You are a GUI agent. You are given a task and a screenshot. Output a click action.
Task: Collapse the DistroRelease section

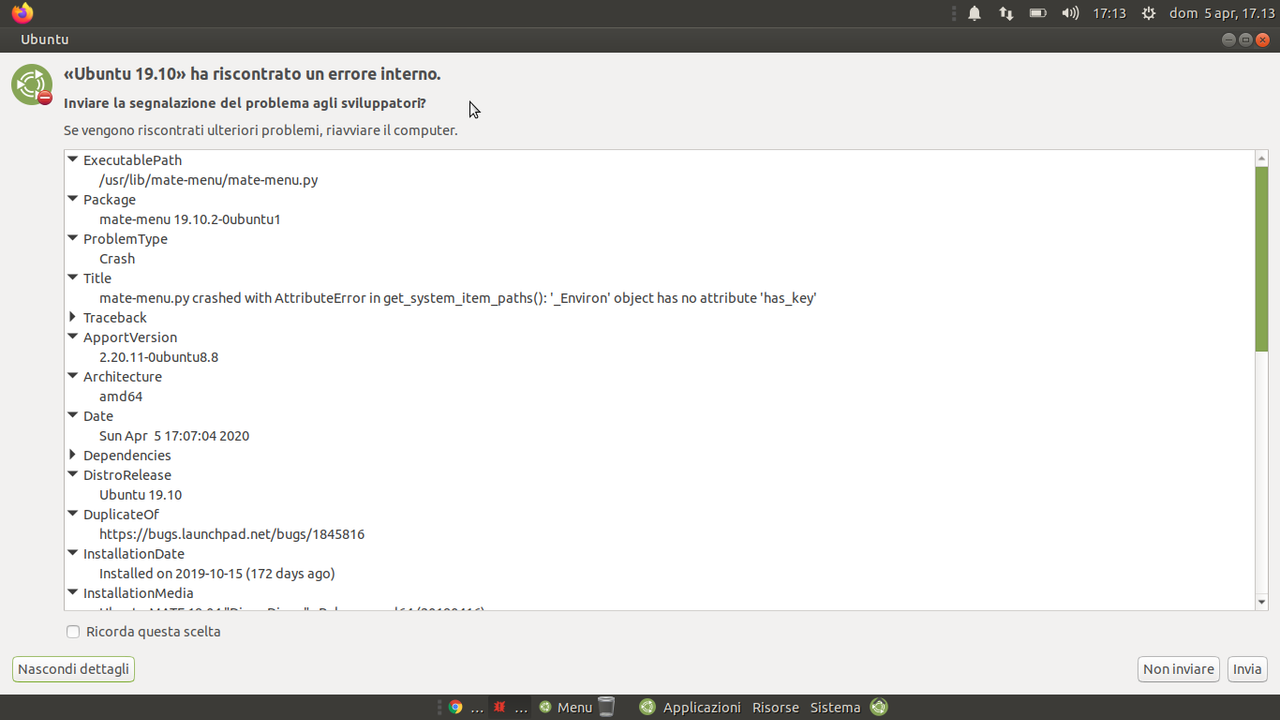pos(73,475)
